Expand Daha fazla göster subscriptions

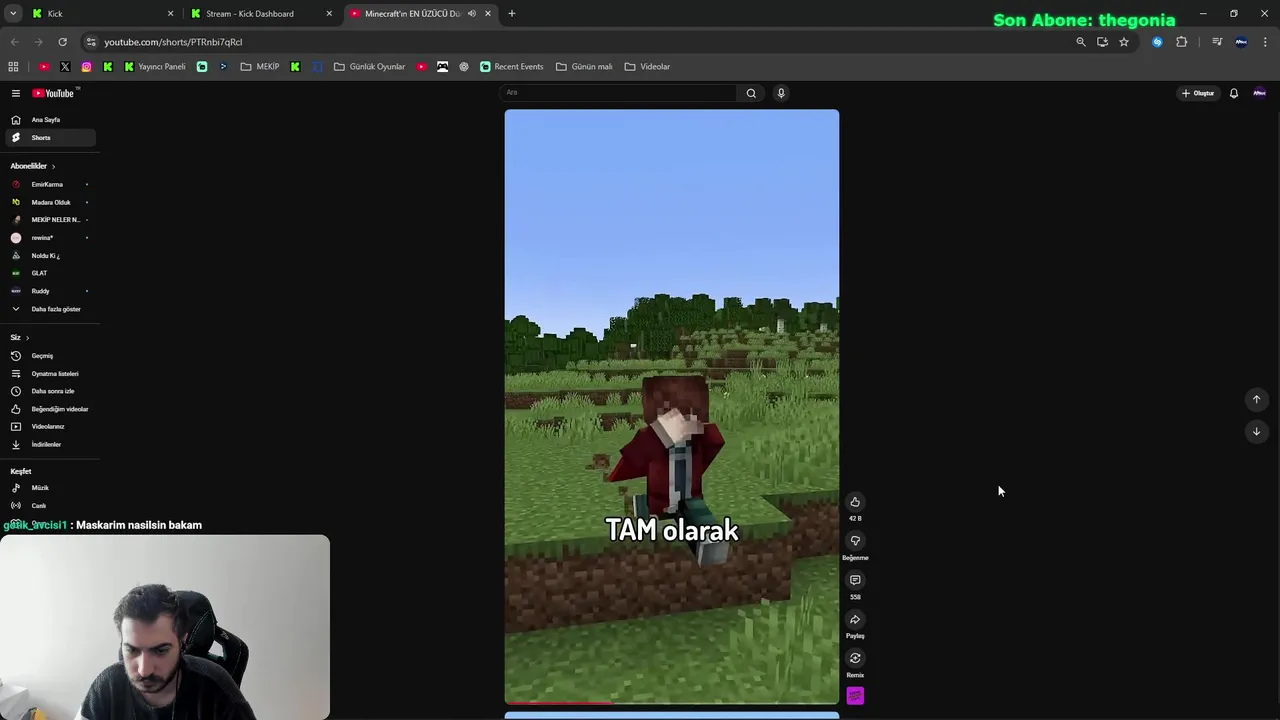pos(48,309)
